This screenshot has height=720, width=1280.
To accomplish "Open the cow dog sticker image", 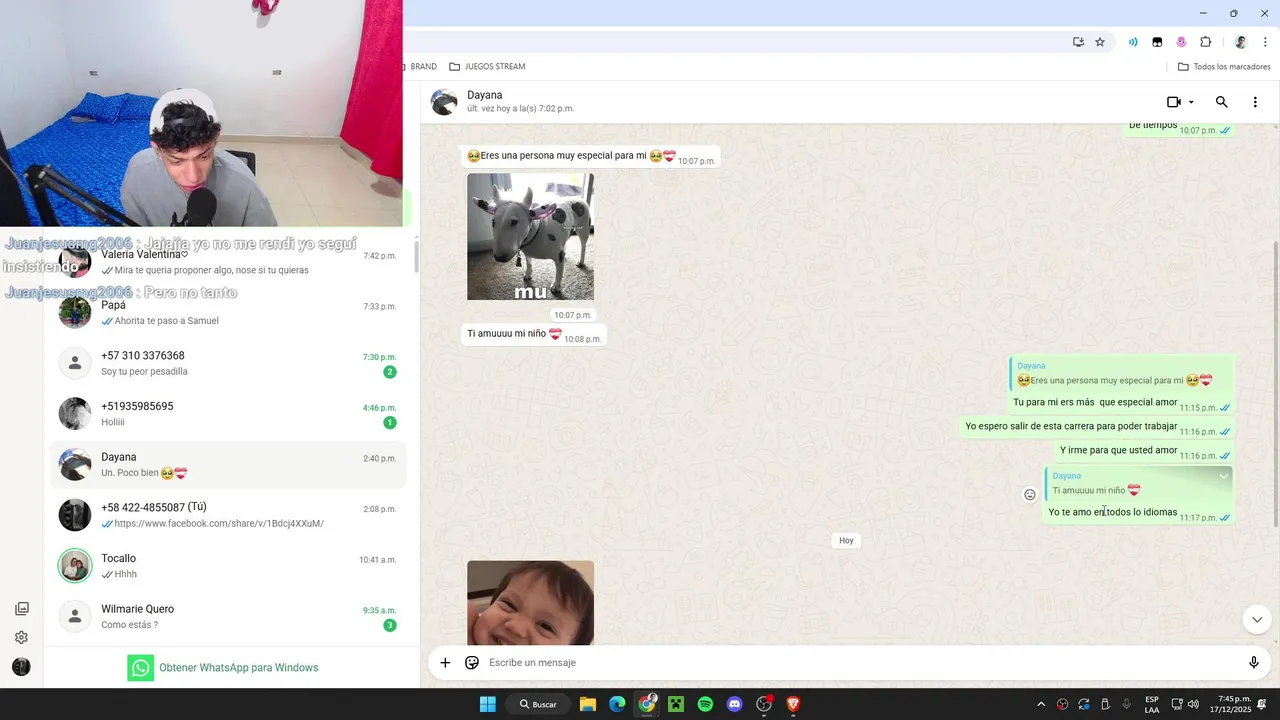I will coord(530,237).
